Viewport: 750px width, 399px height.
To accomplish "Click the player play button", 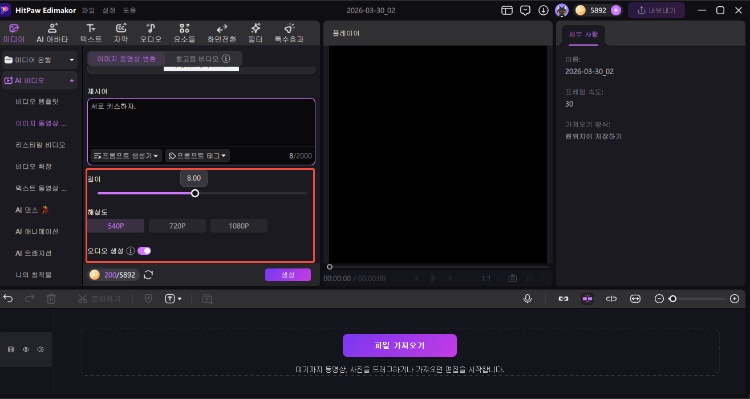I will [x=433, y=278].
